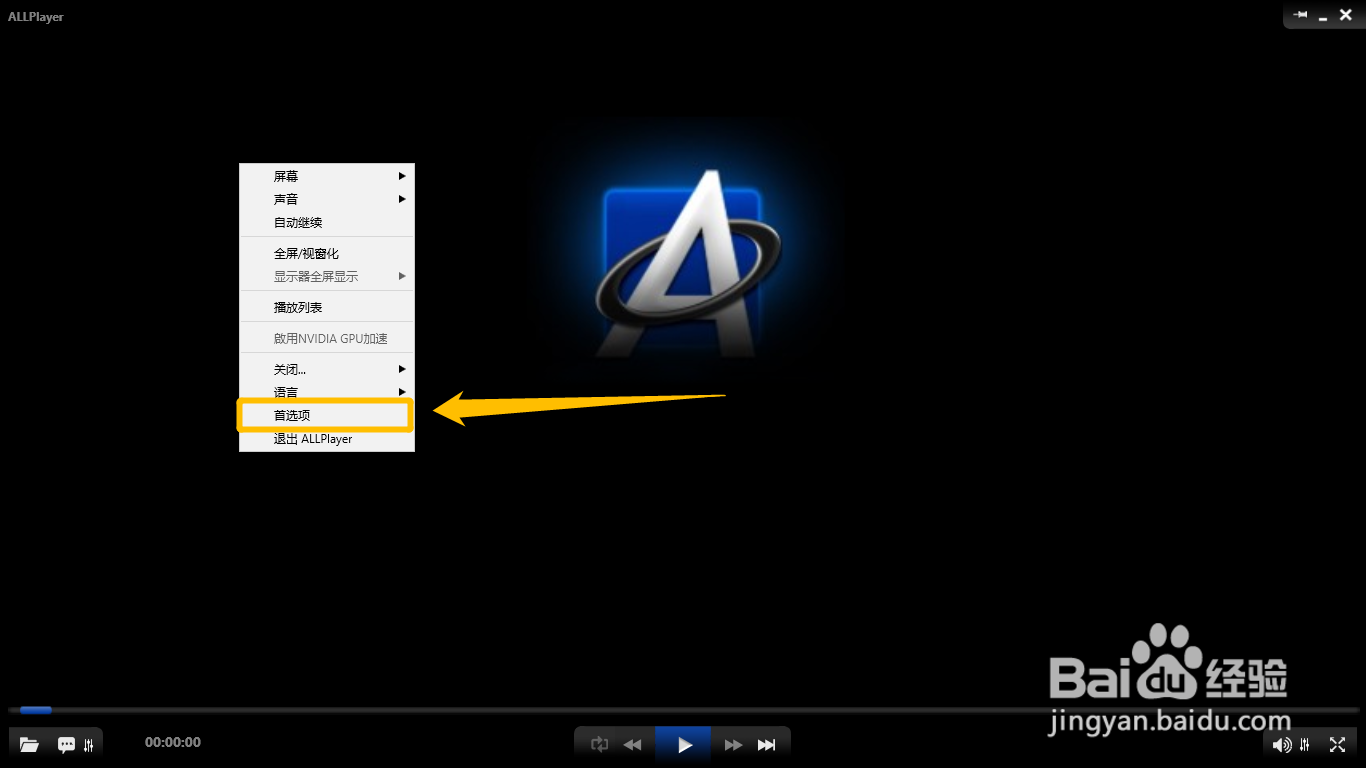
Task: Click 啟用NVIDIA GPU加速 menu entry
Action: pos(327,338)
